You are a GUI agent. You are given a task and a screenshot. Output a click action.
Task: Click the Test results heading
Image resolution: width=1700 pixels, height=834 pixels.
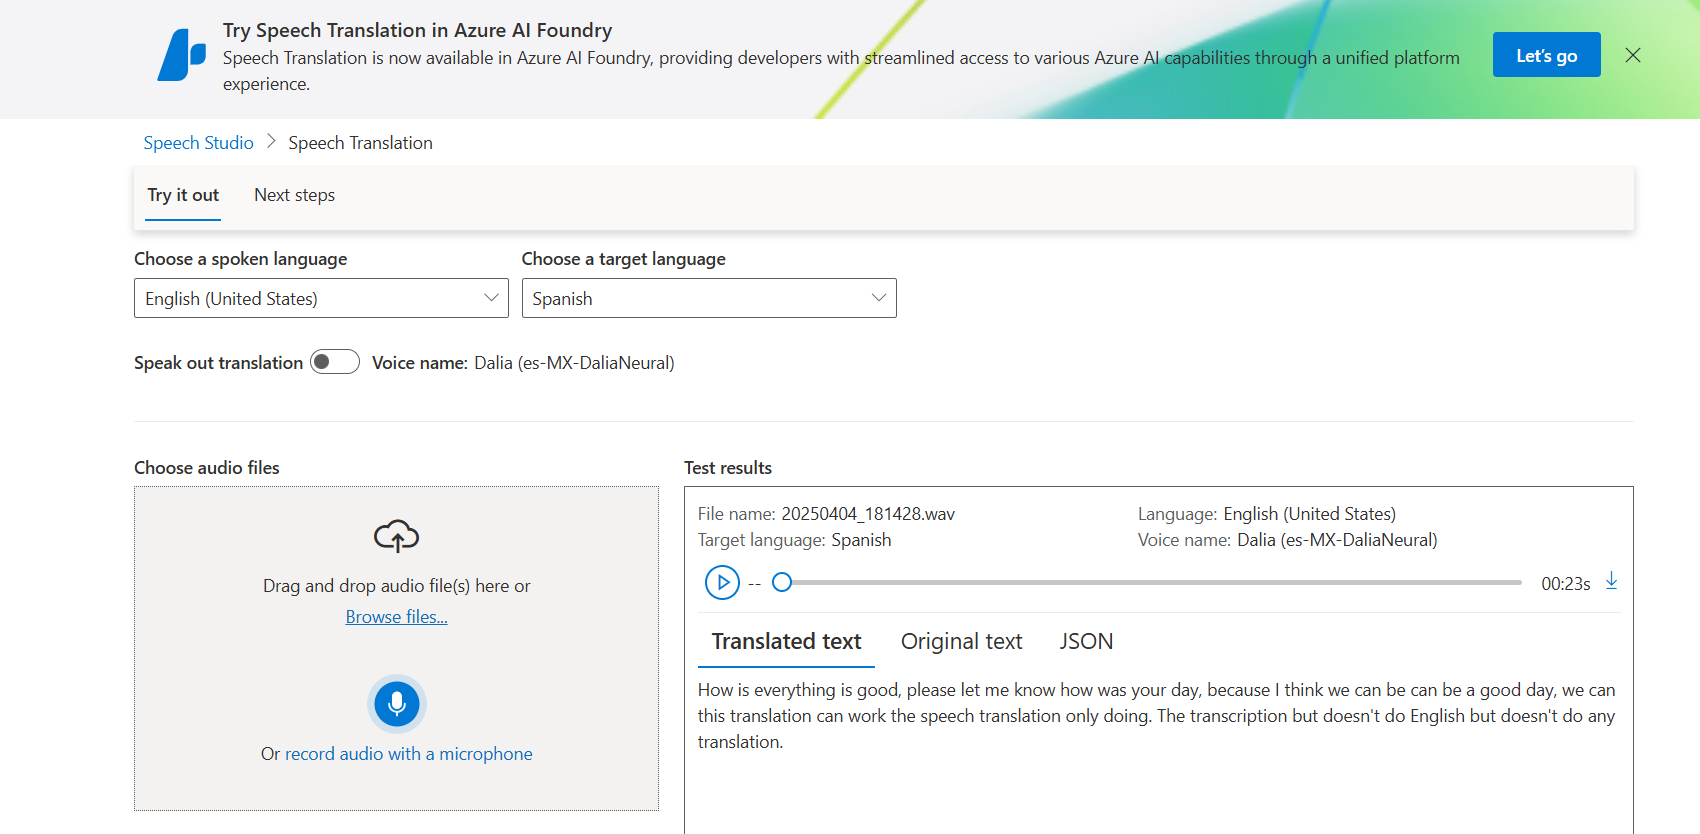click(x=728, y=468)
